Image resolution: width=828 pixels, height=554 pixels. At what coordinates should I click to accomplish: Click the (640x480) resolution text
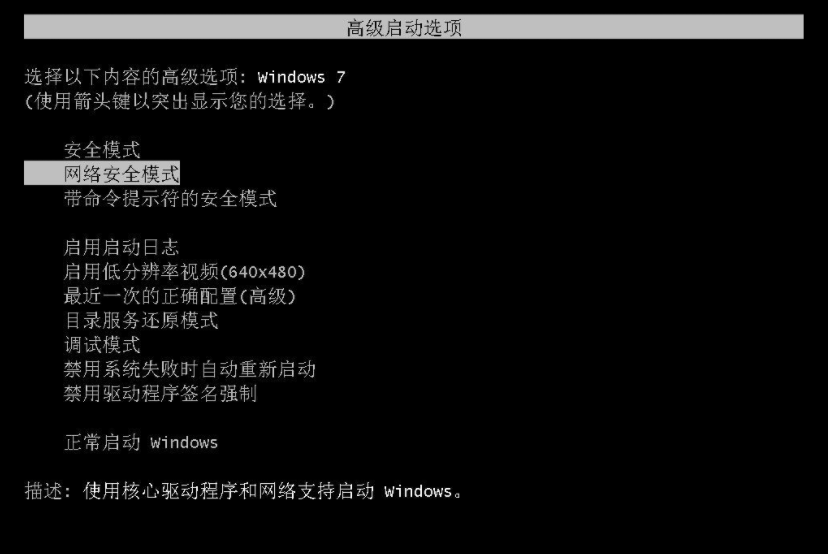(262, 272)
